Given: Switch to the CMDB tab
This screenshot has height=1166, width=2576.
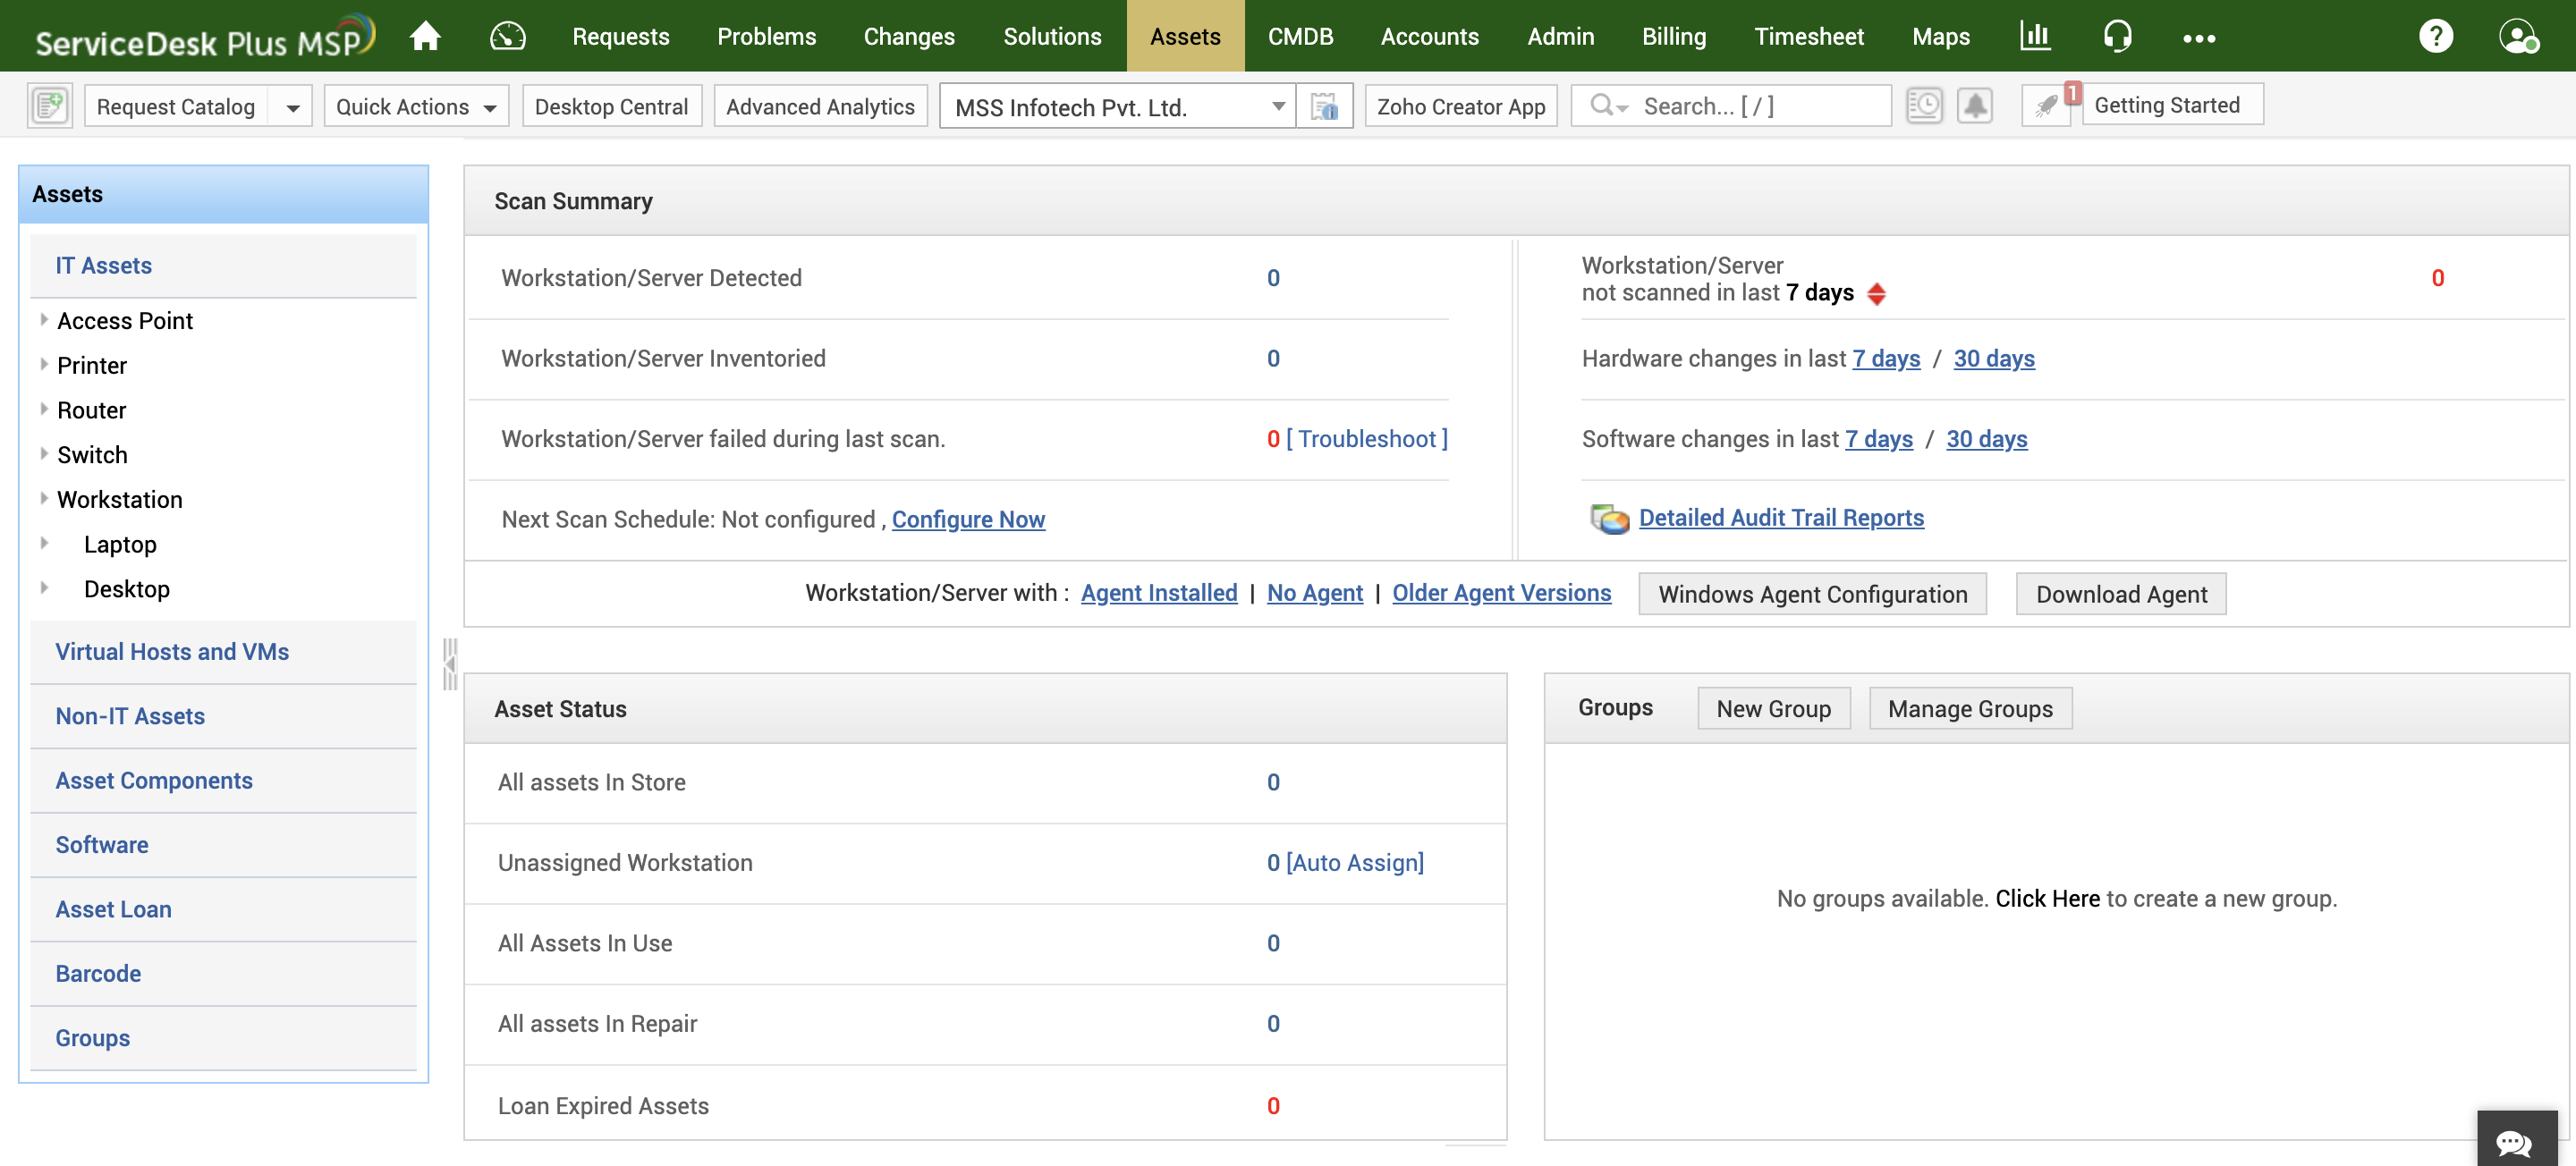Looking at the screenshot, I should tap(1300, 36).
